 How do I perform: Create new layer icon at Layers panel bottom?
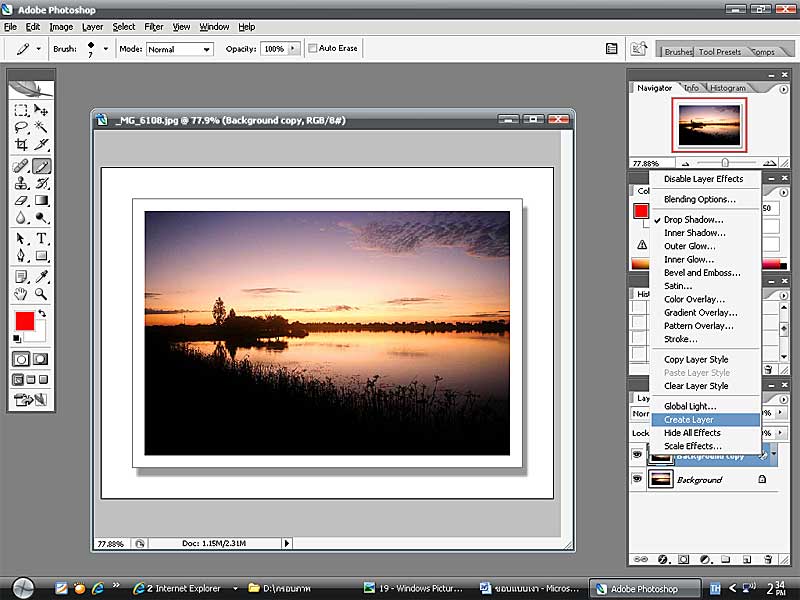click(x=747, y=559)
